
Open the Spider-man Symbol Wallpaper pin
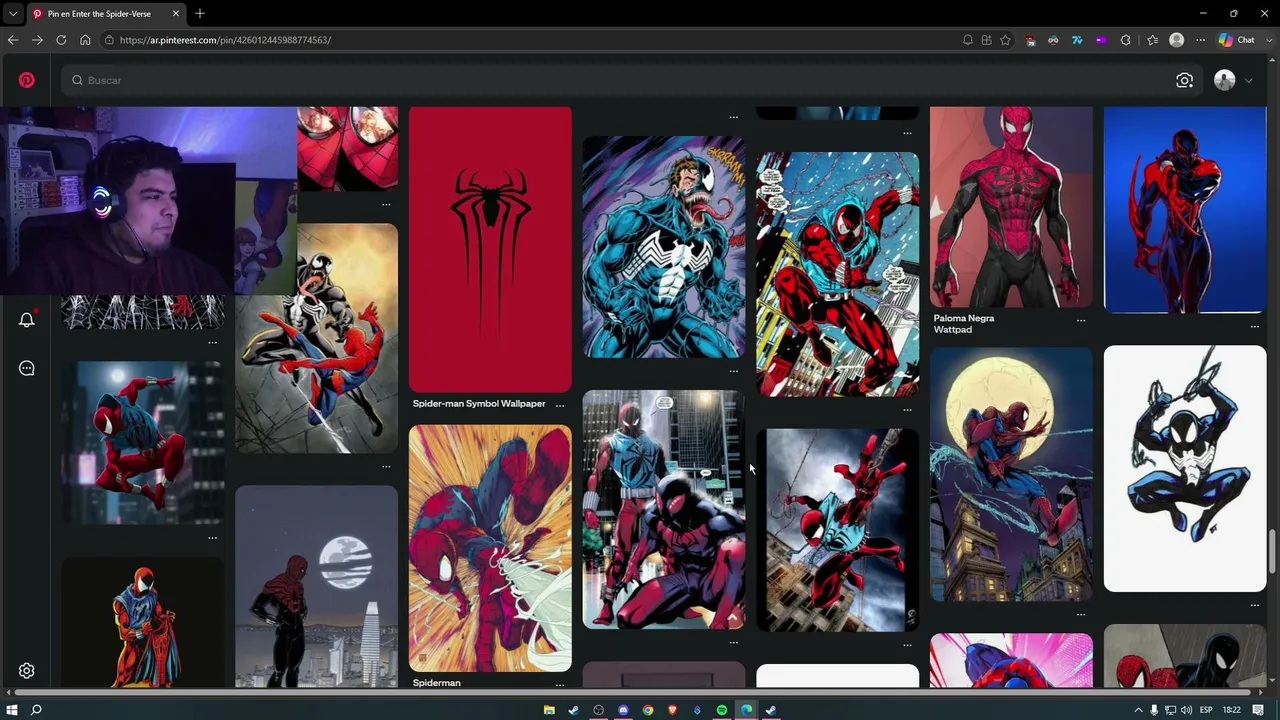(x=490, y=249)
